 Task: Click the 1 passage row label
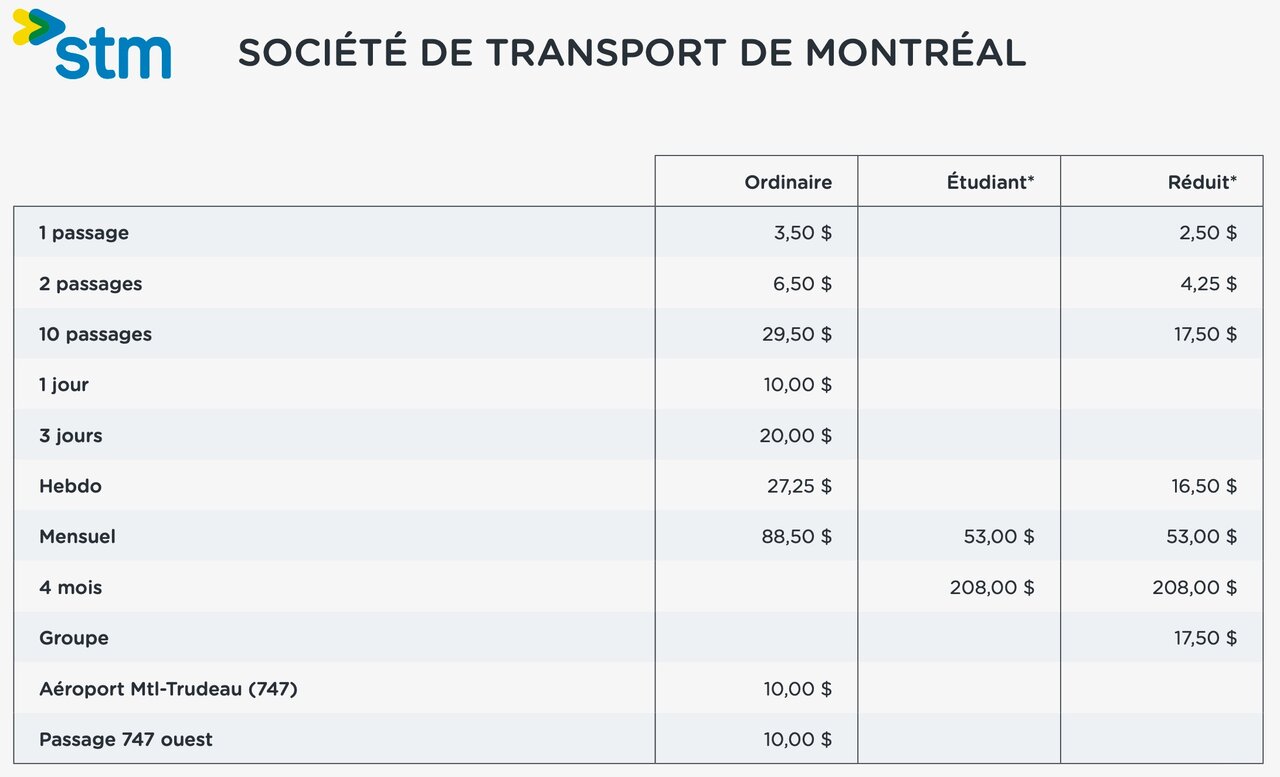(x=84, y=233)
